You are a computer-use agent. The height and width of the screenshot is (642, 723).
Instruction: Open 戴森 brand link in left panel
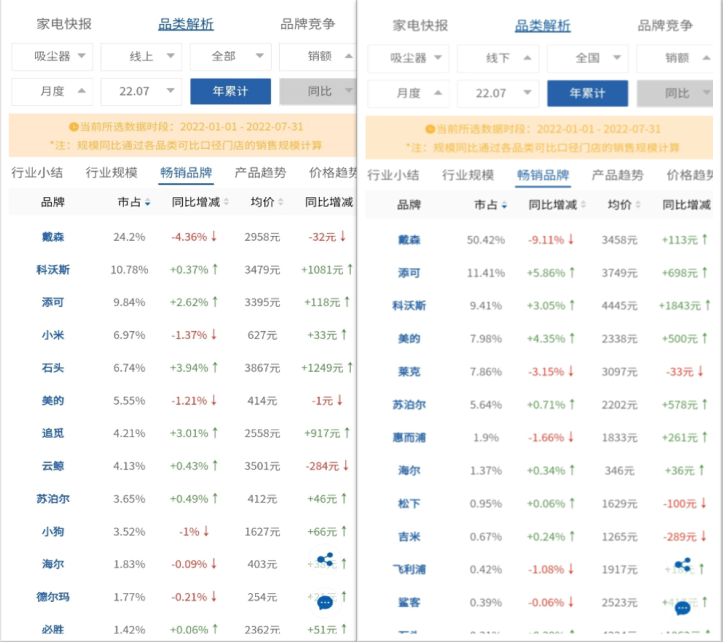point(53,237)
